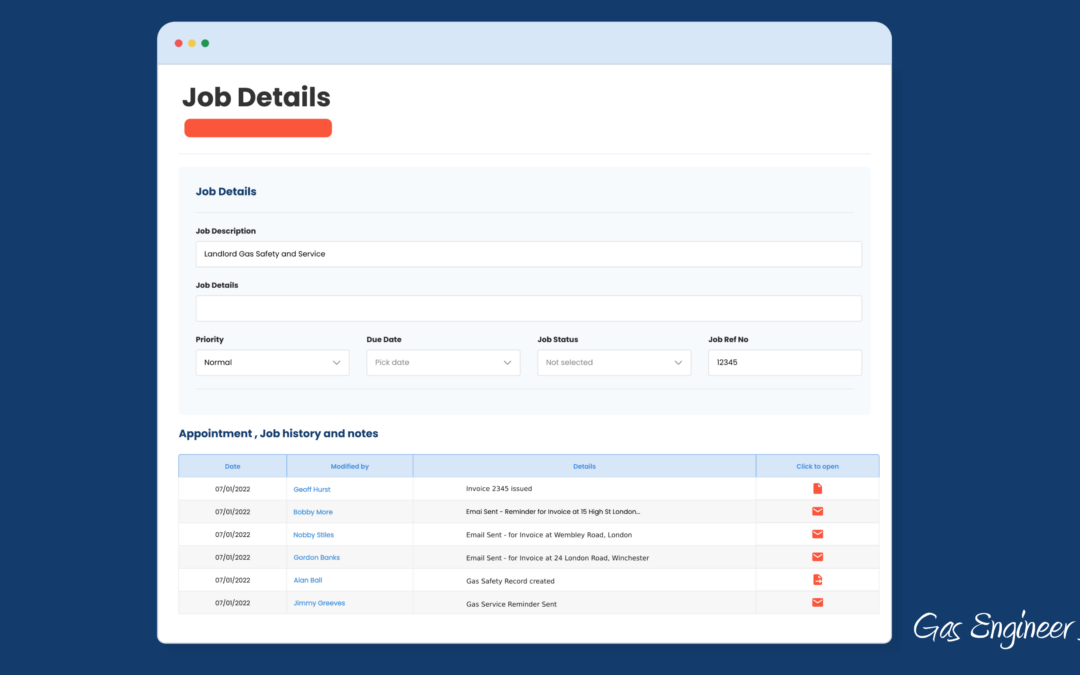Open email icon for Wembley Road invoice
This screenshot has width=1080, height=675.
point(817,534)
